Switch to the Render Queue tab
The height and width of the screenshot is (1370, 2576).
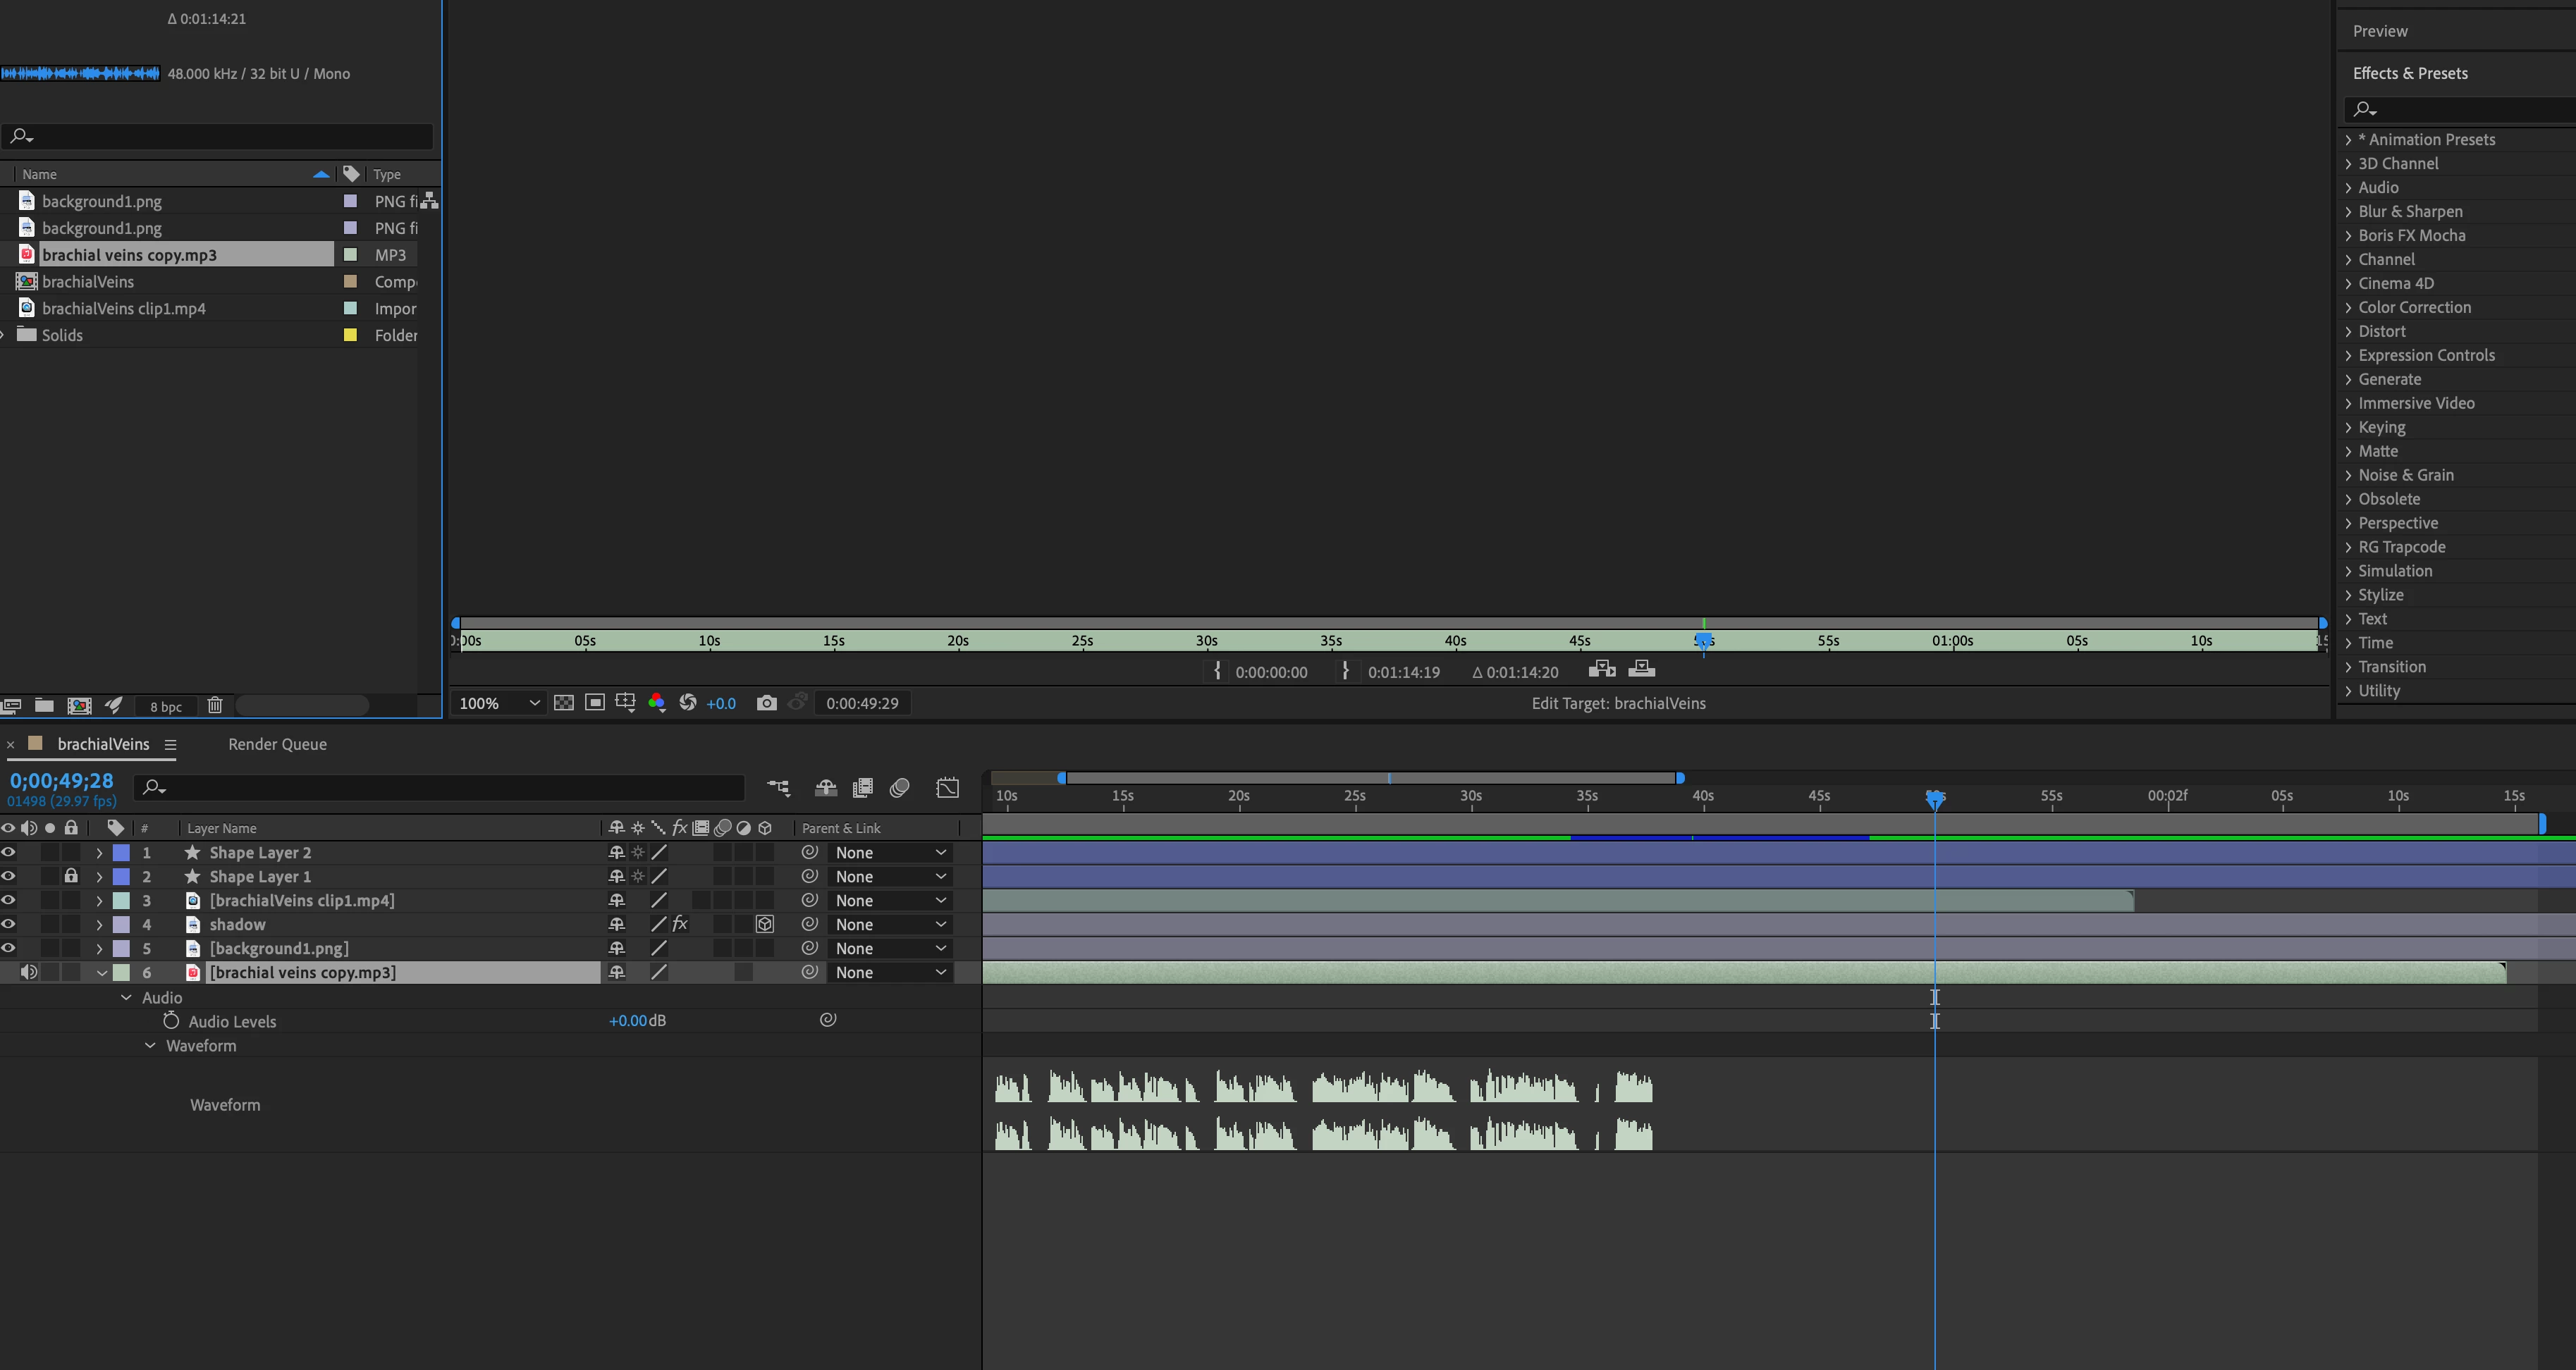[x=277, y=744]
